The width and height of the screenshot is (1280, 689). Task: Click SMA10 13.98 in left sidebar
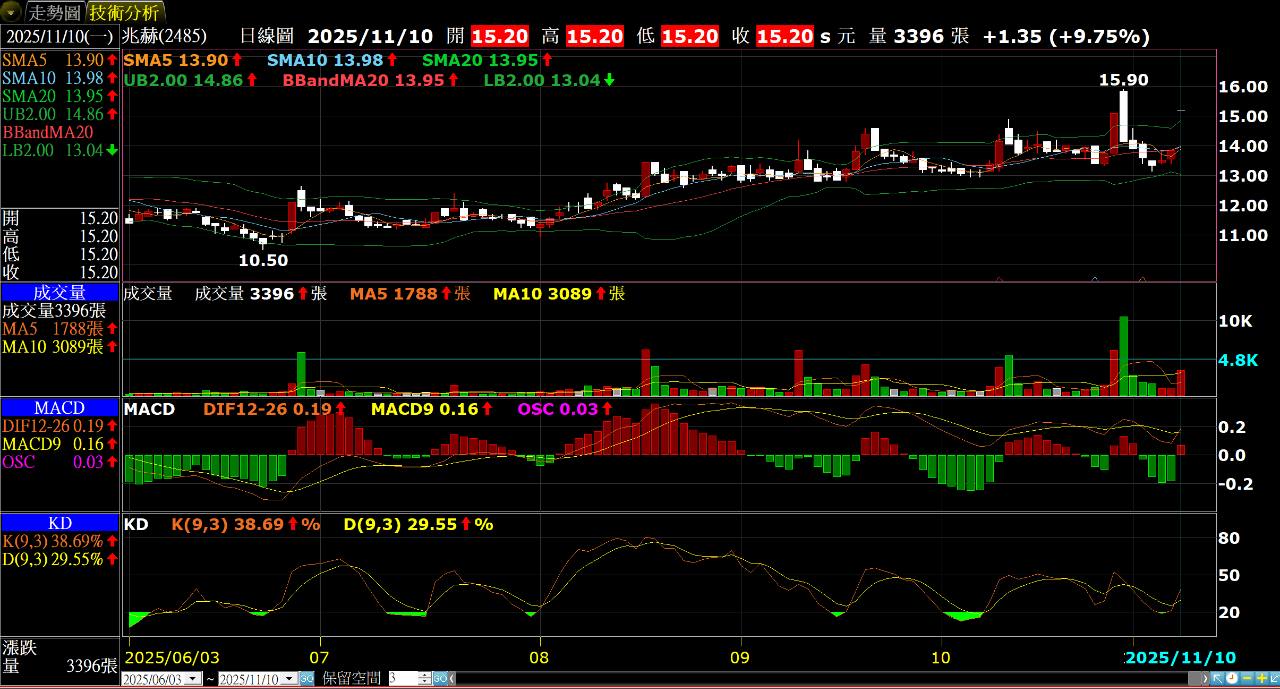pyautogui.click(x=60, y=78)
